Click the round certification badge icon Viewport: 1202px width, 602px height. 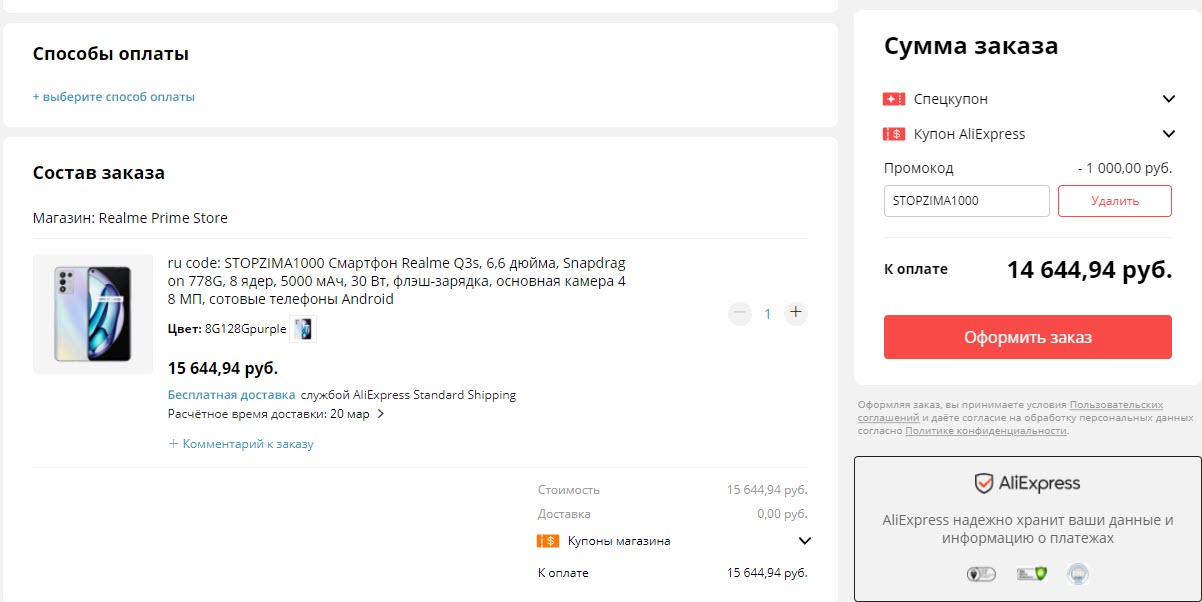pos(1078,573)
